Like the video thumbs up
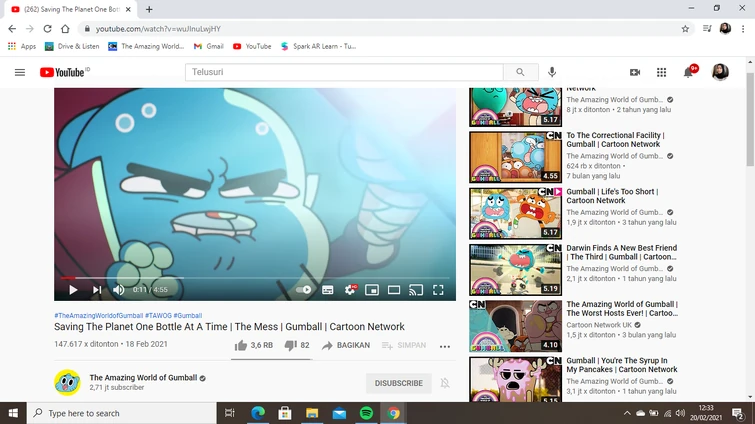This screenshot has height=424, width=755. pos(254,345)
